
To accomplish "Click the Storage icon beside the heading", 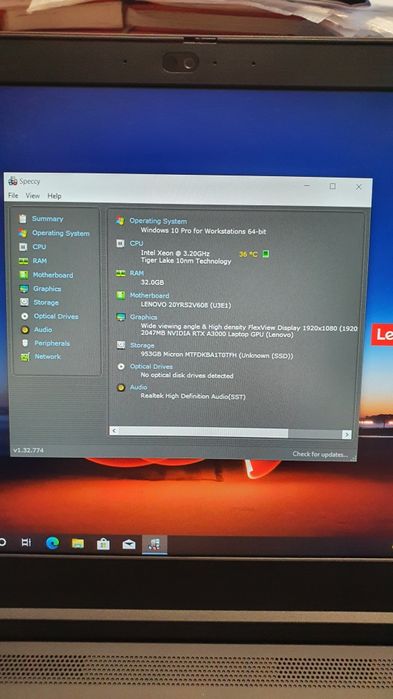I will click(121, 345).
